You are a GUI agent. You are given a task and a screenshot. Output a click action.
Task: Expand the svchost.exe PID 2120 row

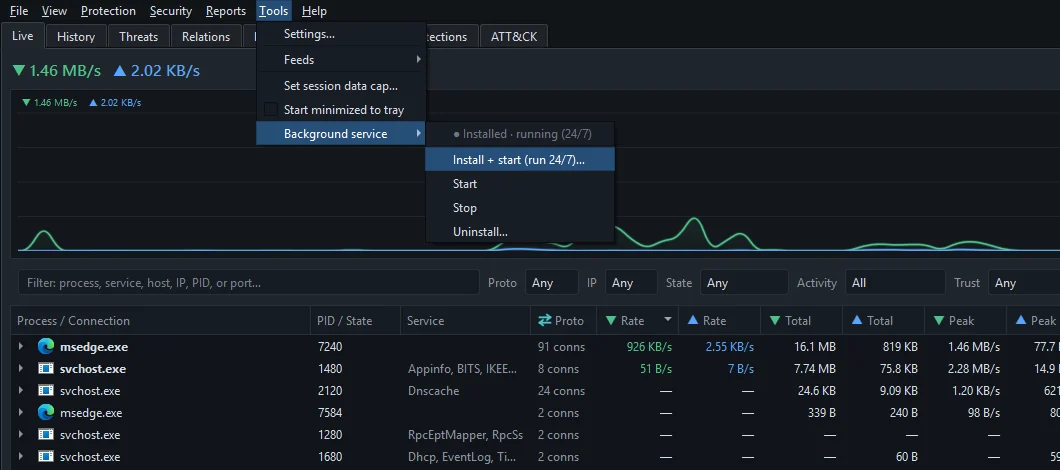pos(21,390)
